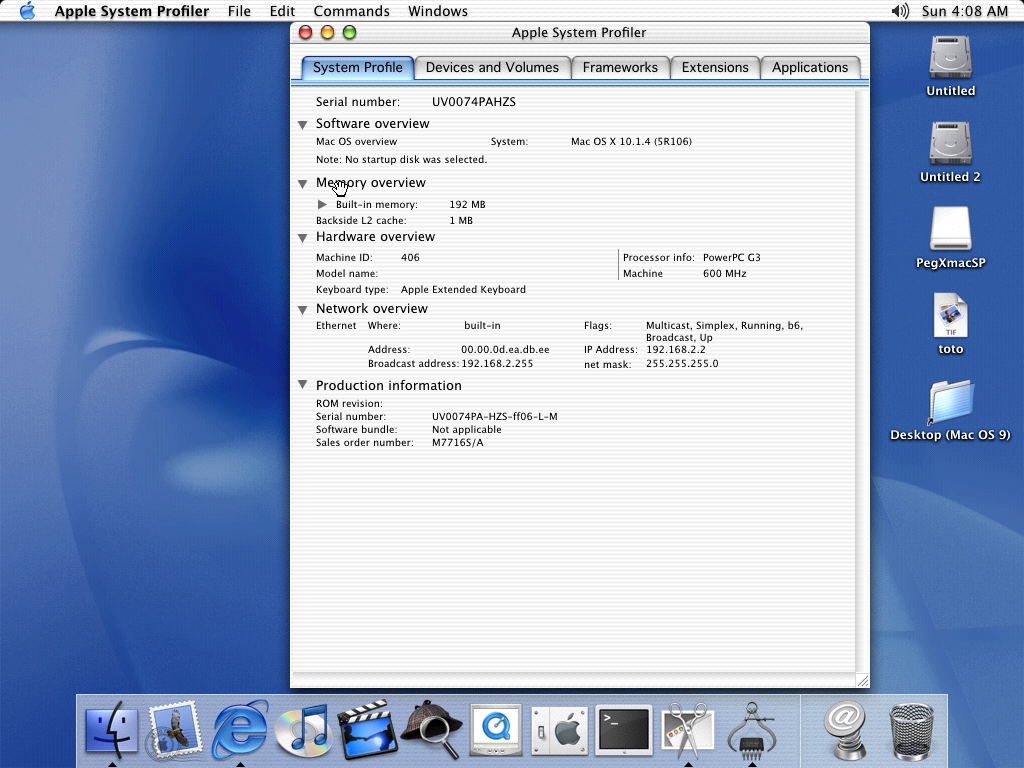
Task: Close the Apple System Profiler window
Action: 305,32
